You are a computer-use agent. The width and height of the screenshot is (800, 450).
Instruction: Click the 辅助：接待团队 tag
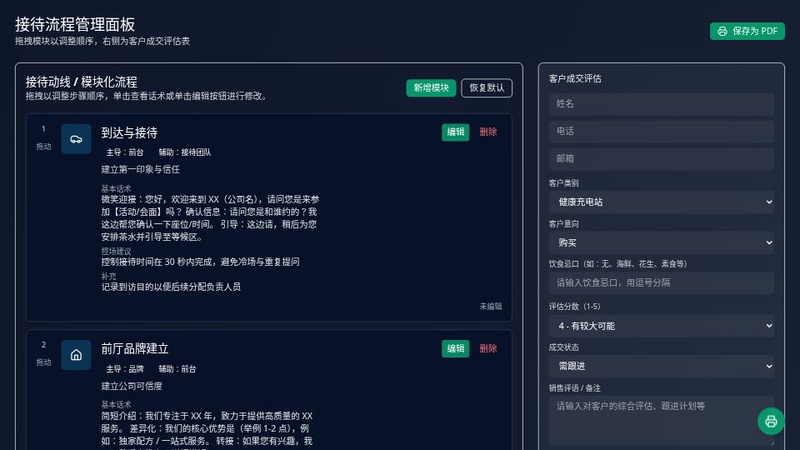(185, 153)
